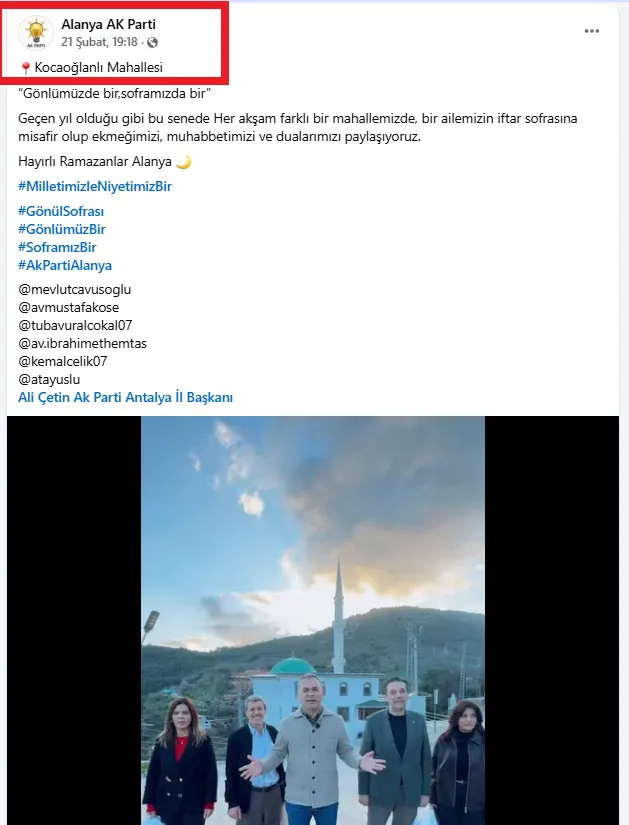The height and width of the screenshot is (825, 629).
Task: Open hashtag #AkPartiAlanya
Action: [65, 265]
